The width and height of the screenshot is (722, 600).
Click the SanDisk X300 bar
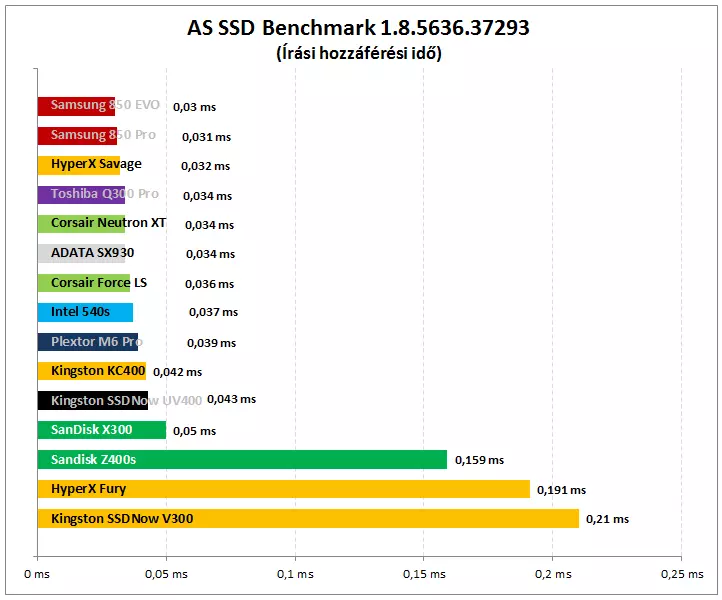pos(102,430)
